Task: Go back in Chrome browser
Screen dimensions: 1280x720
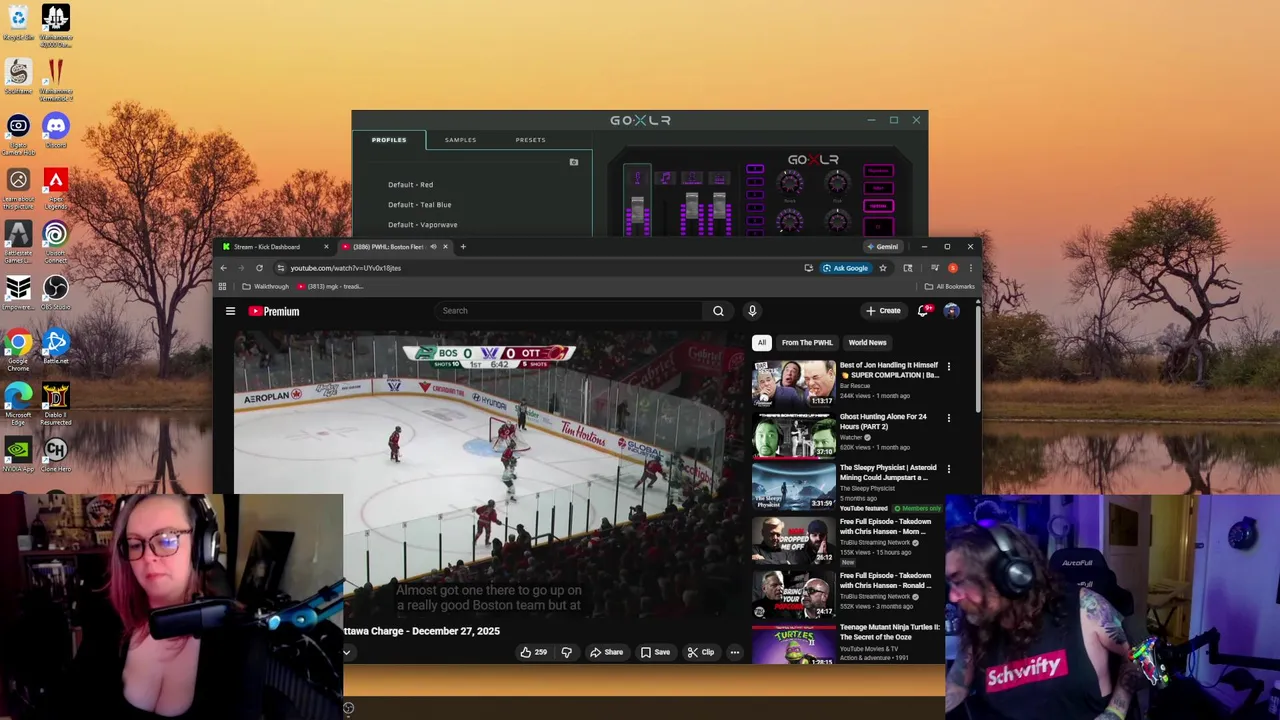Action: pyautogui.click(x=223, y=268)
